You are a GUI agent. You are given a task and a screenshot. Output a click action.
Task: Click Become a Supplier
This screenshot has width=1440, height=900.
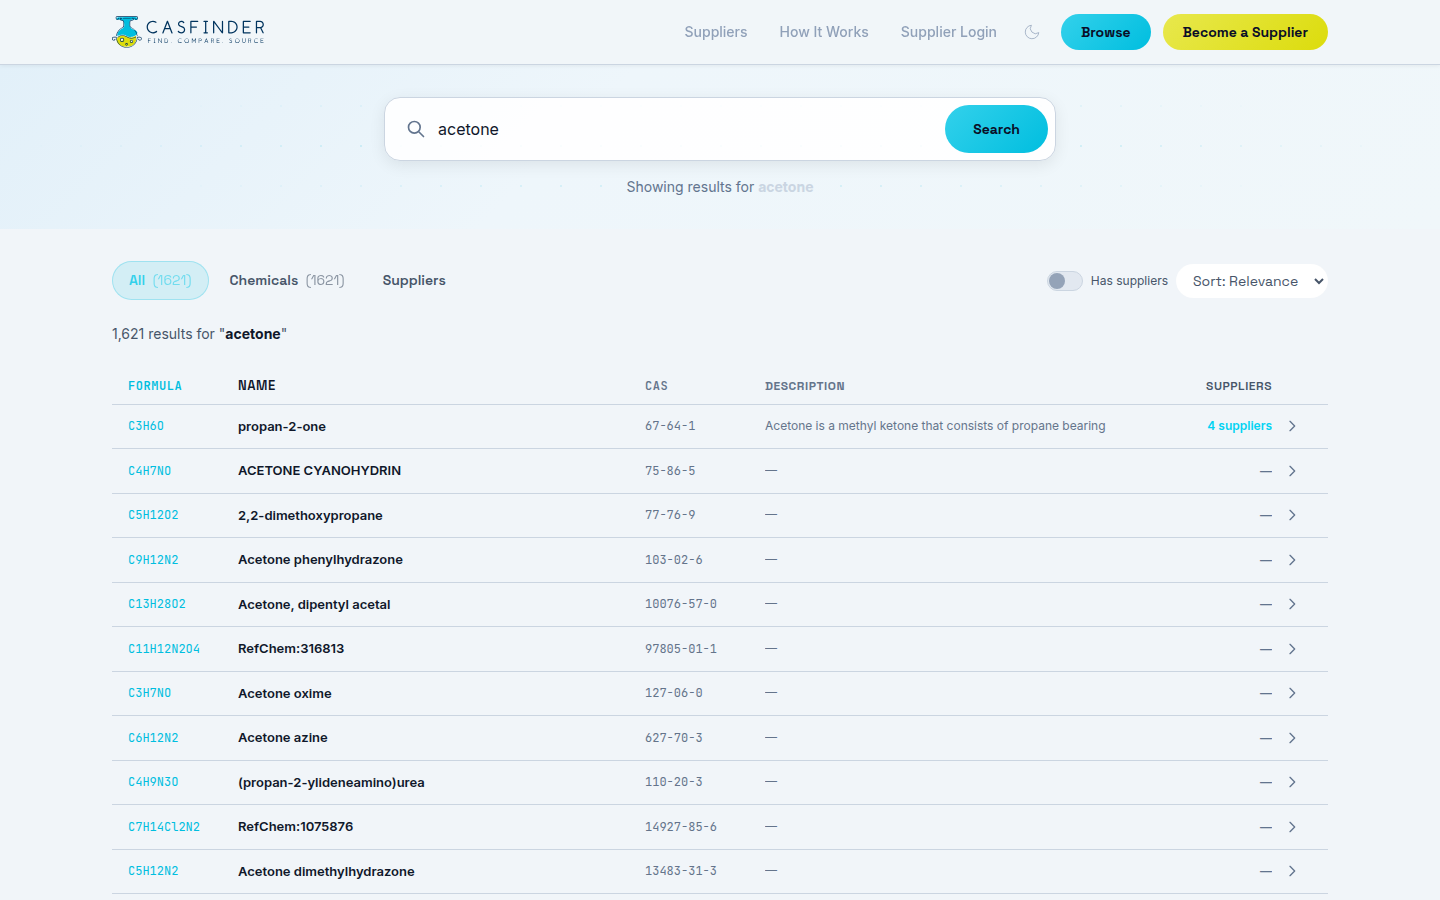tap(1244, 32)
